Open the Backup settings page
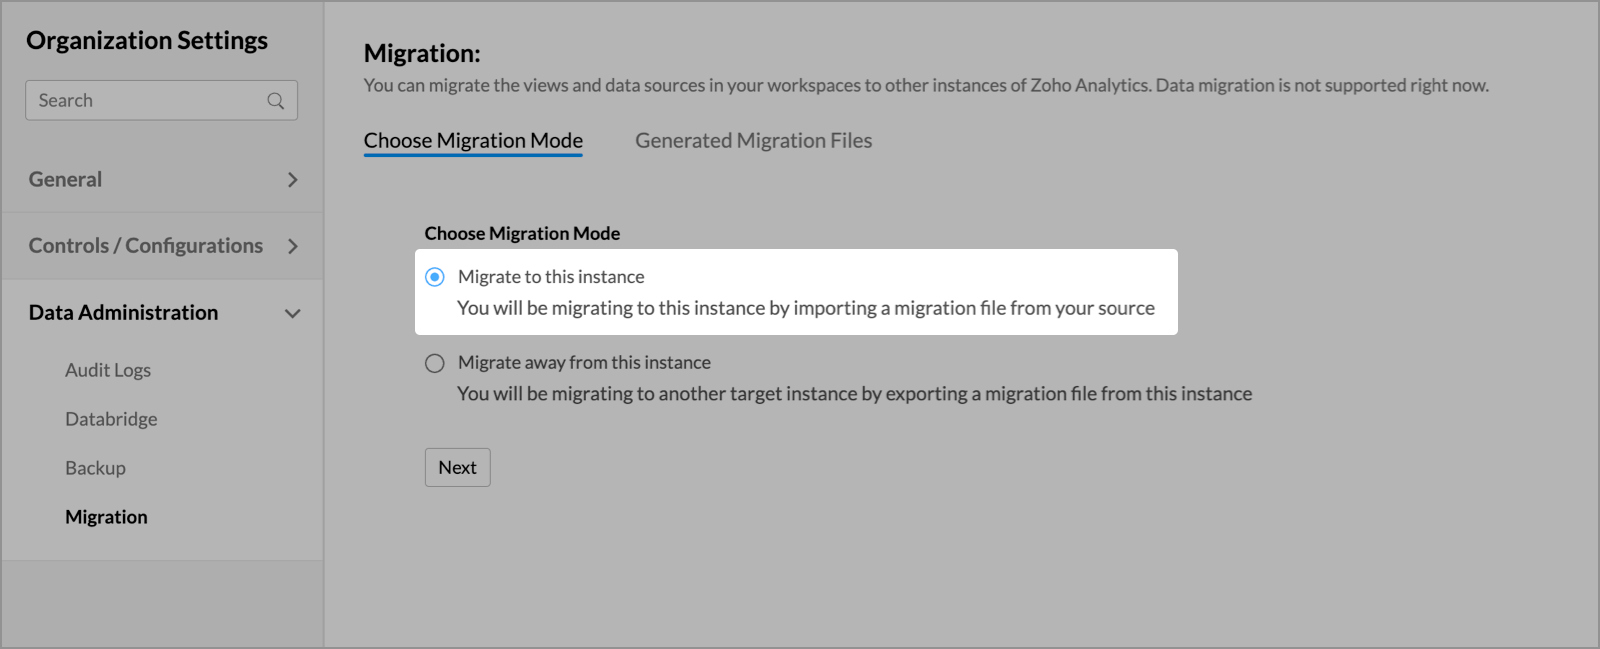 coord(96,468)
